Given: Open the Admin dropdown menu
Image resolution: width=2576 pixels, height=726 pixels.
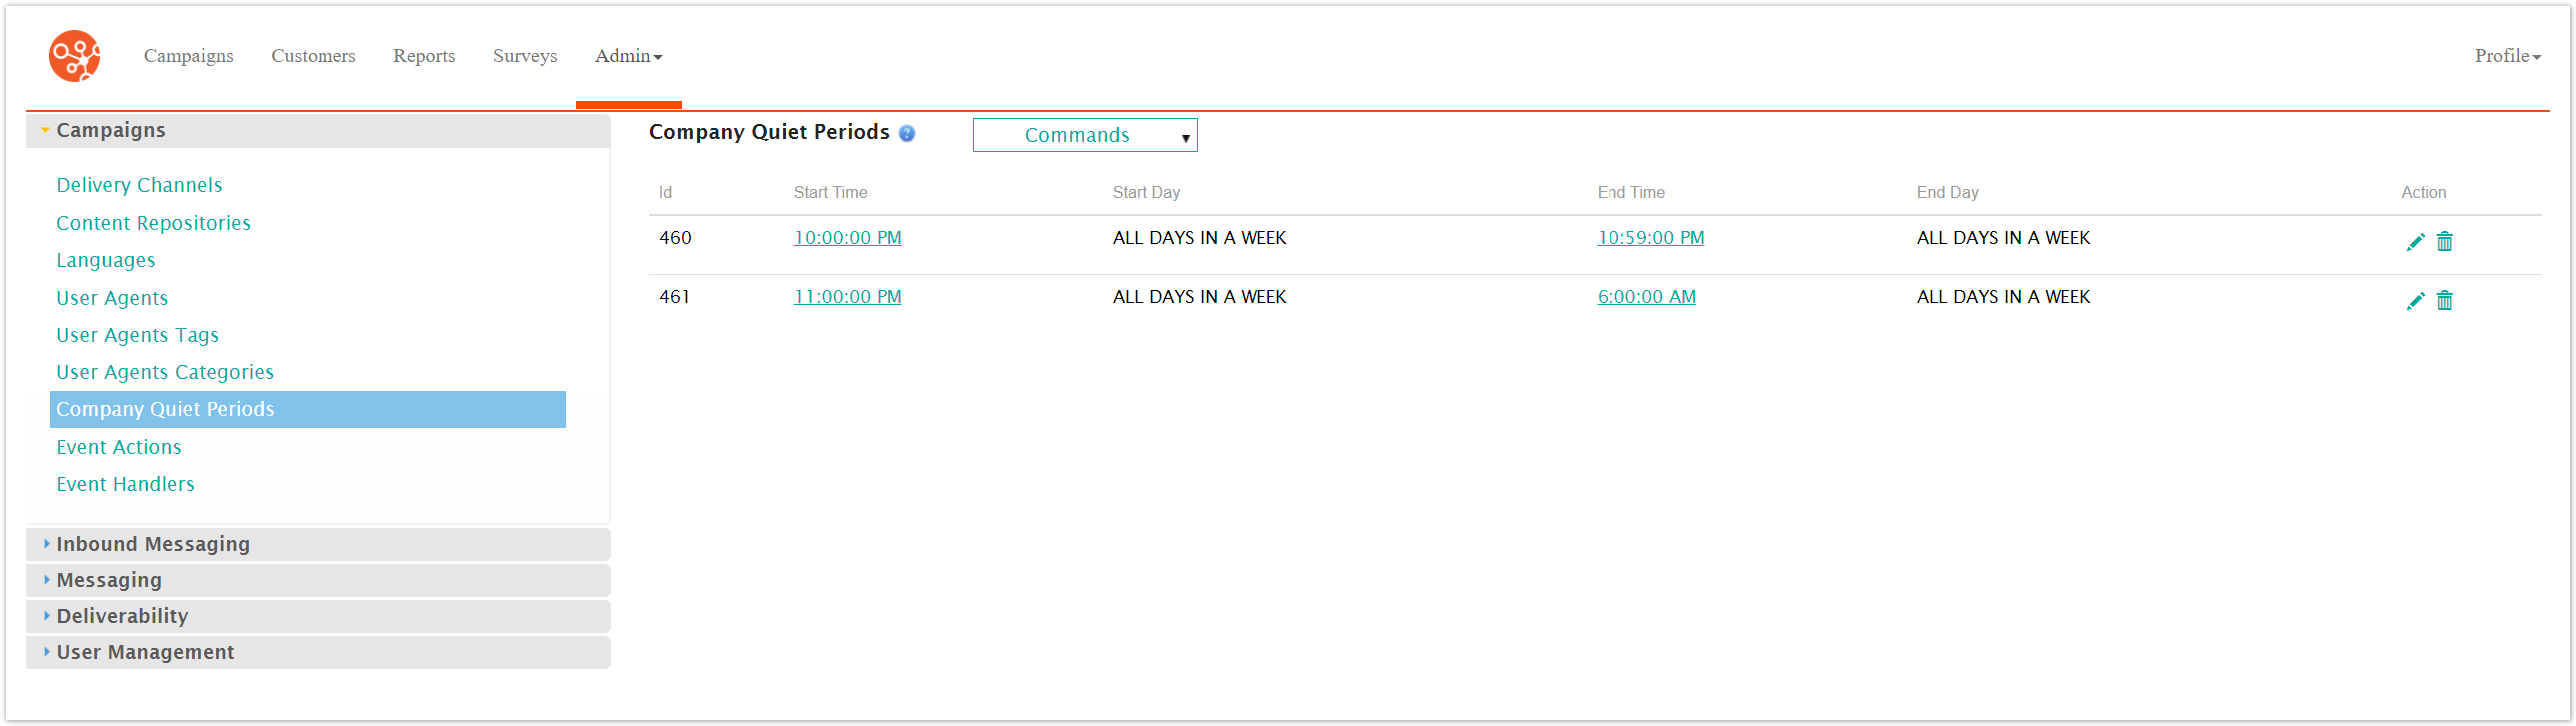Looking at the screenshot, I should point(628,56).
